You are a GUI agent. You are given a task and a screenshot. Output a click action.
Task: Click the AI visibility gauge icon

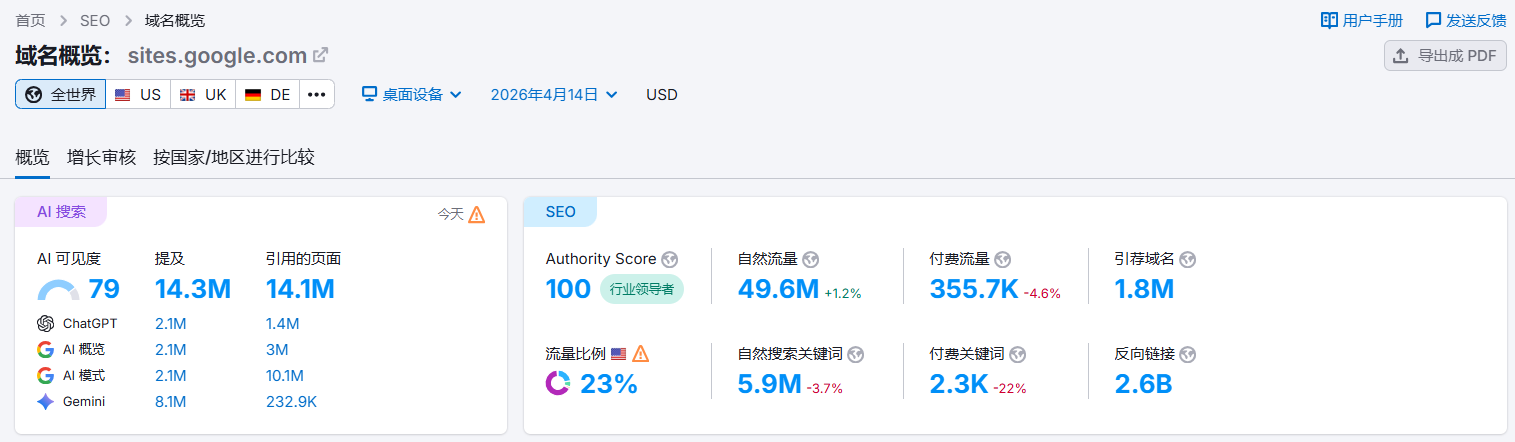coord(58,290)
